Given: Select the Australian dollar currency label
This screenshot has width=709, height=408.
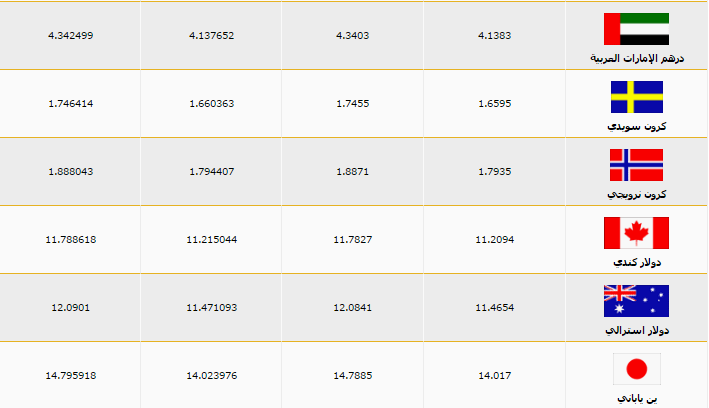Looking at the screenshot, I should [x=637, y=330].
